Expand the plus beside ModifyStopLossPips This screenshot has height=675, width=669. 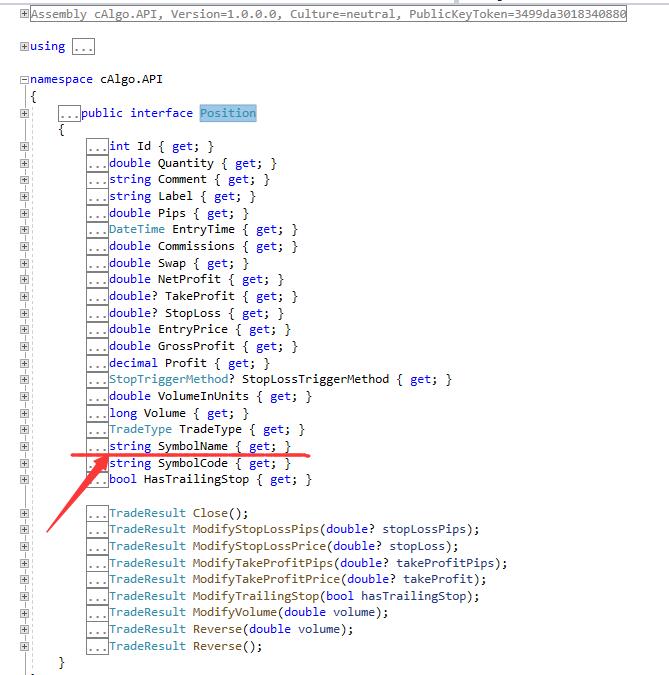25,529
